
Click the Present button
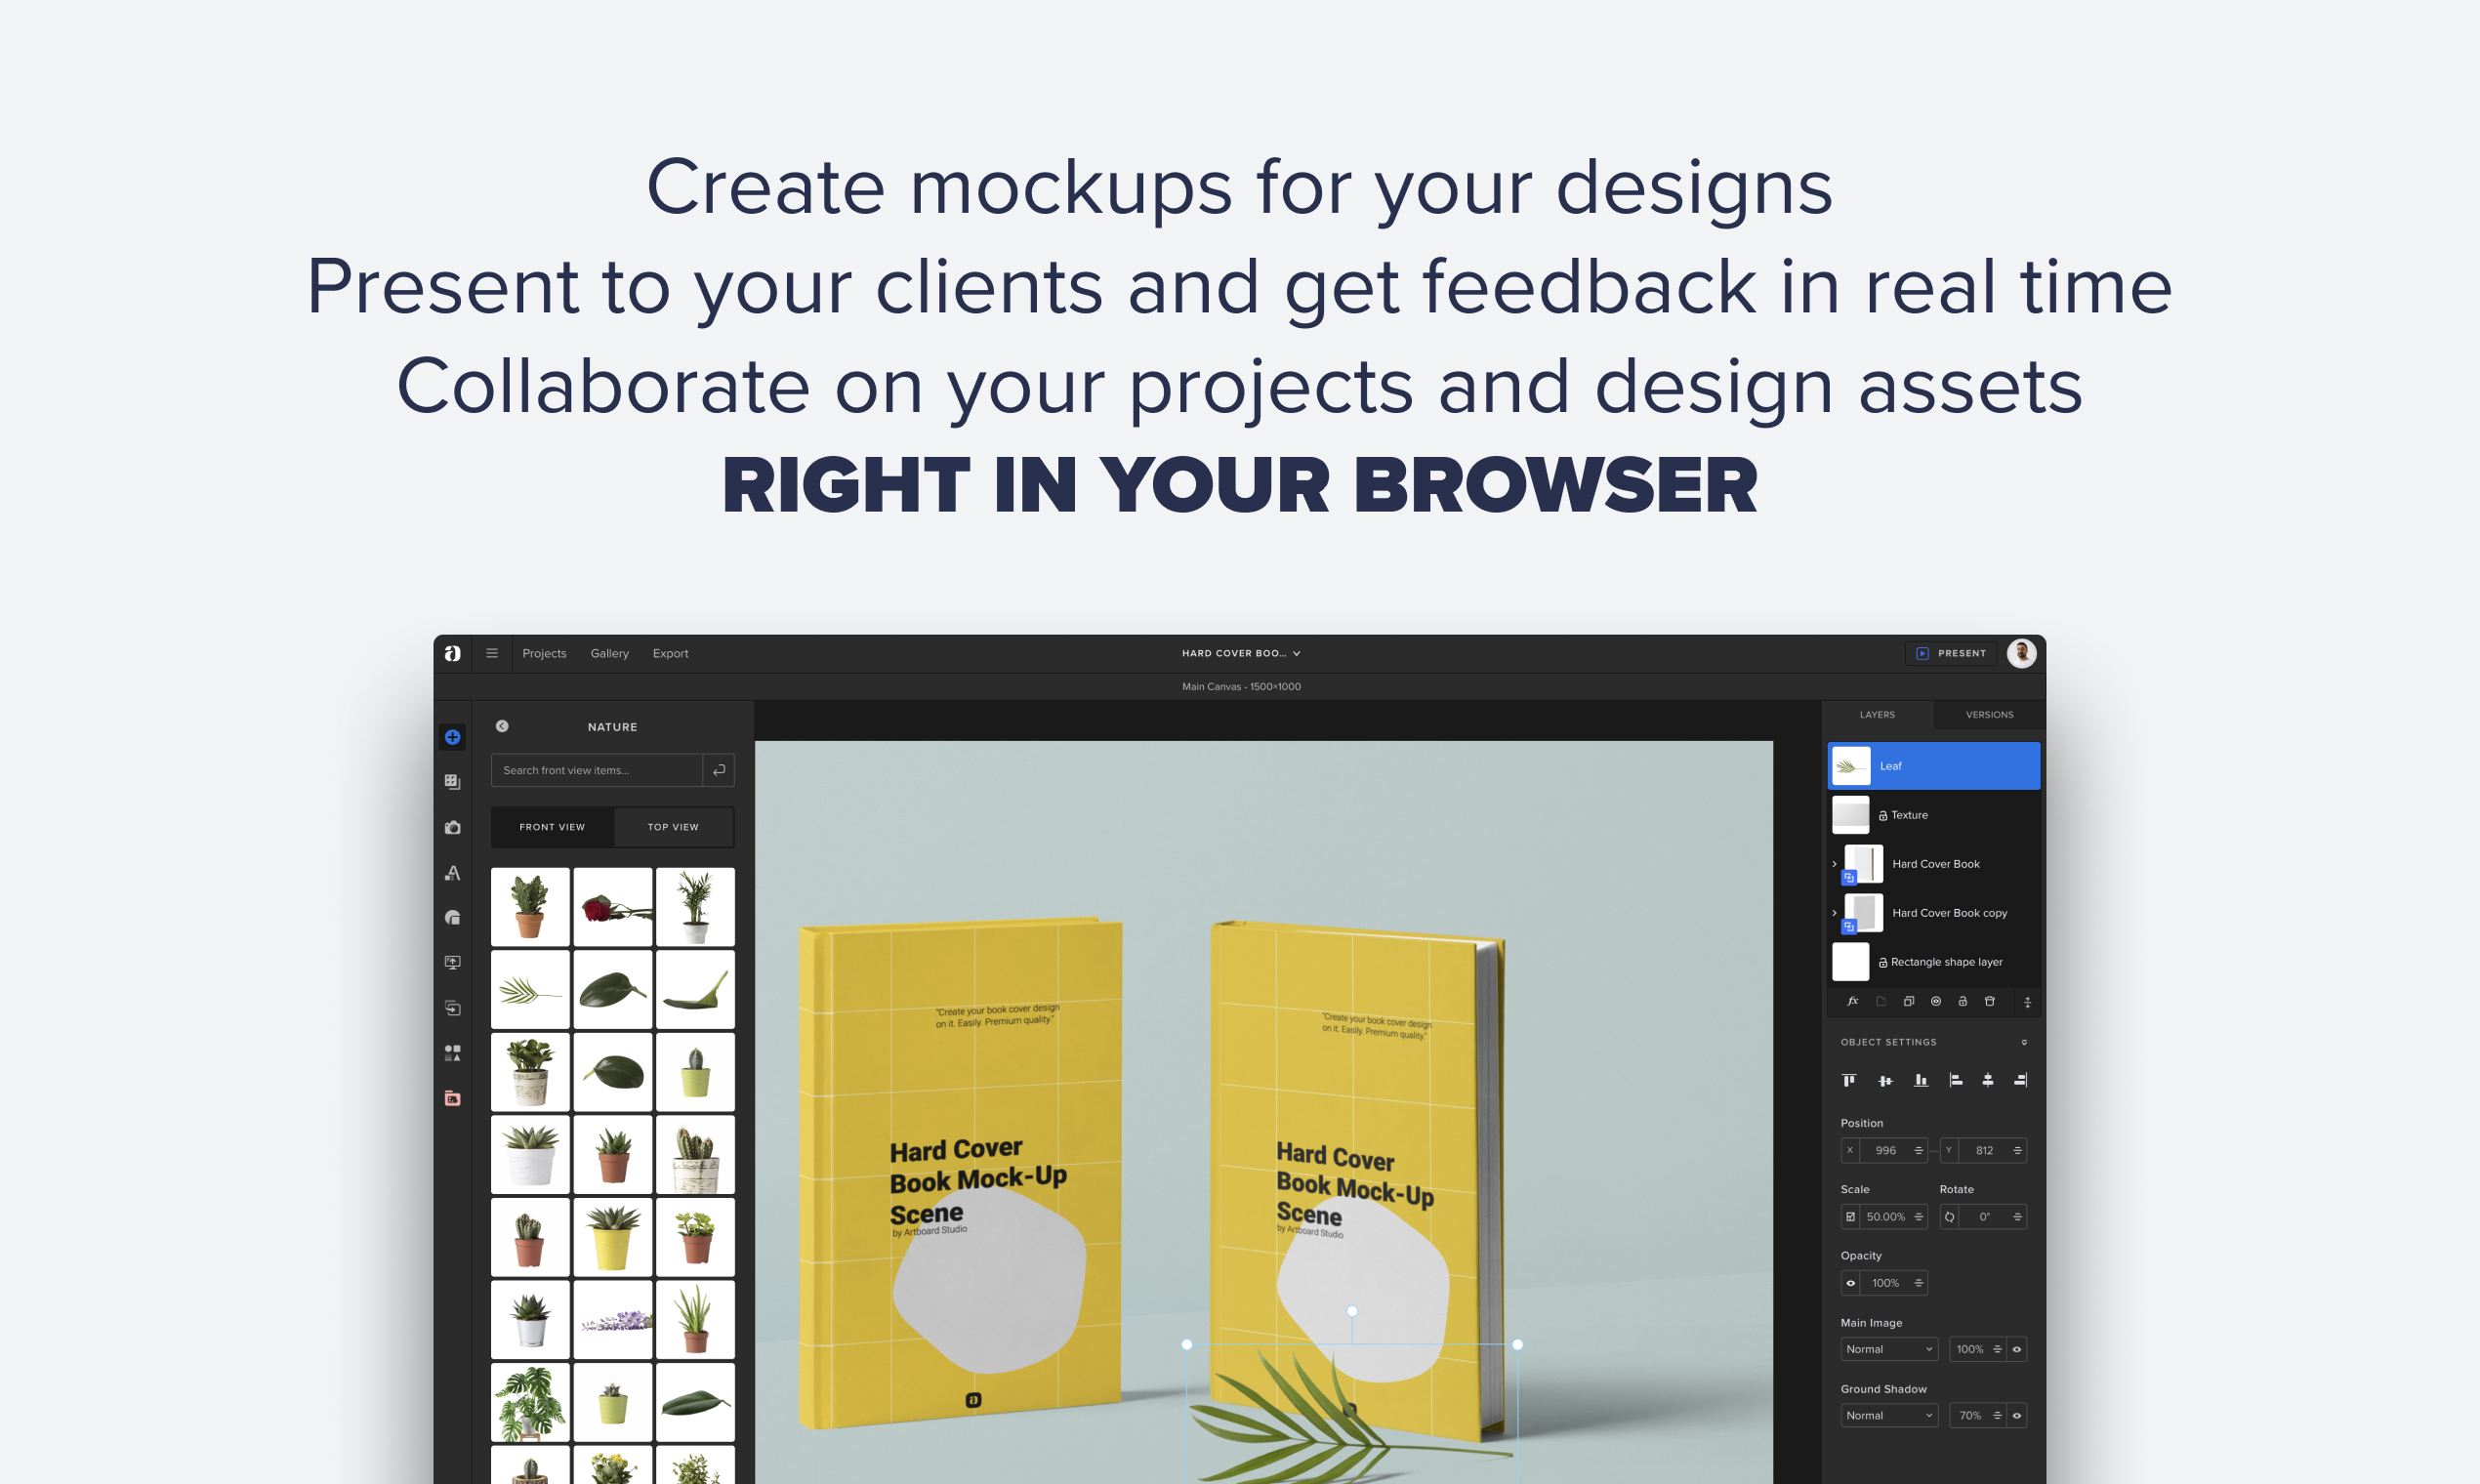[x=1951, y=653]
